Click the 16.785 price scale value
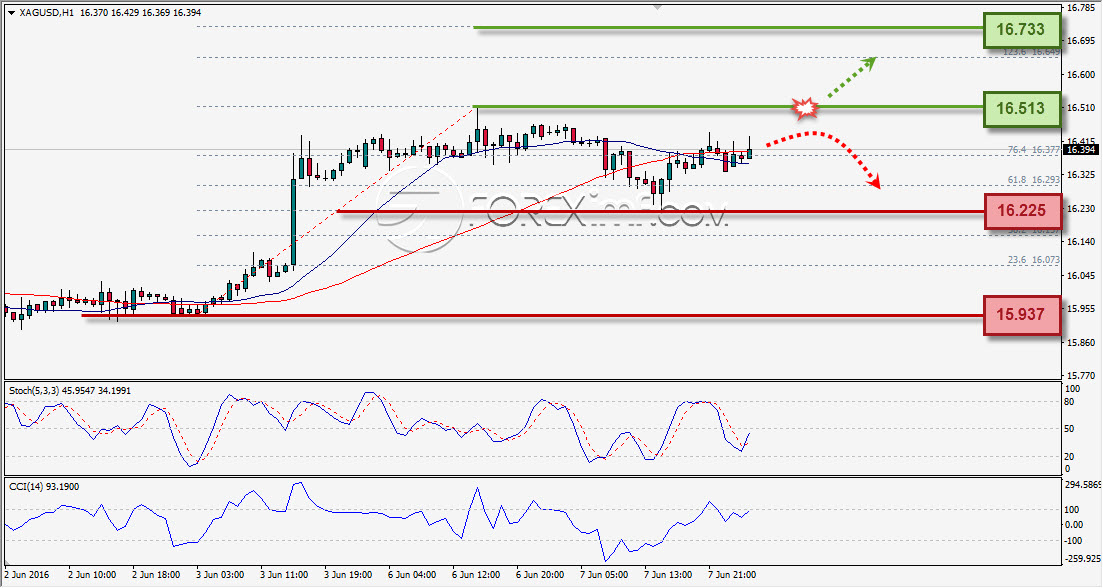This screenshot has width=1103, height=588. tap(1080, 8)
